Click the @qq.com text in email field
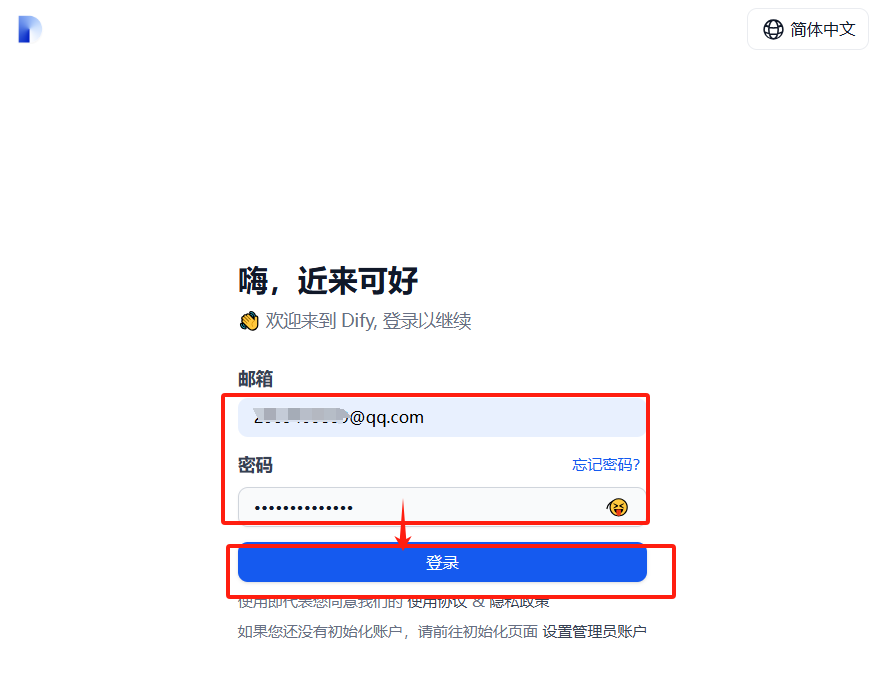Screen dimensions: 887x695 point(386,418)
